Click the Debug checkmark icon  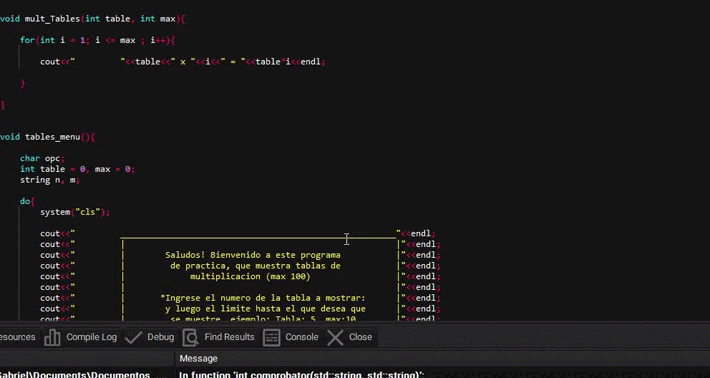click(x=133, y=337)
